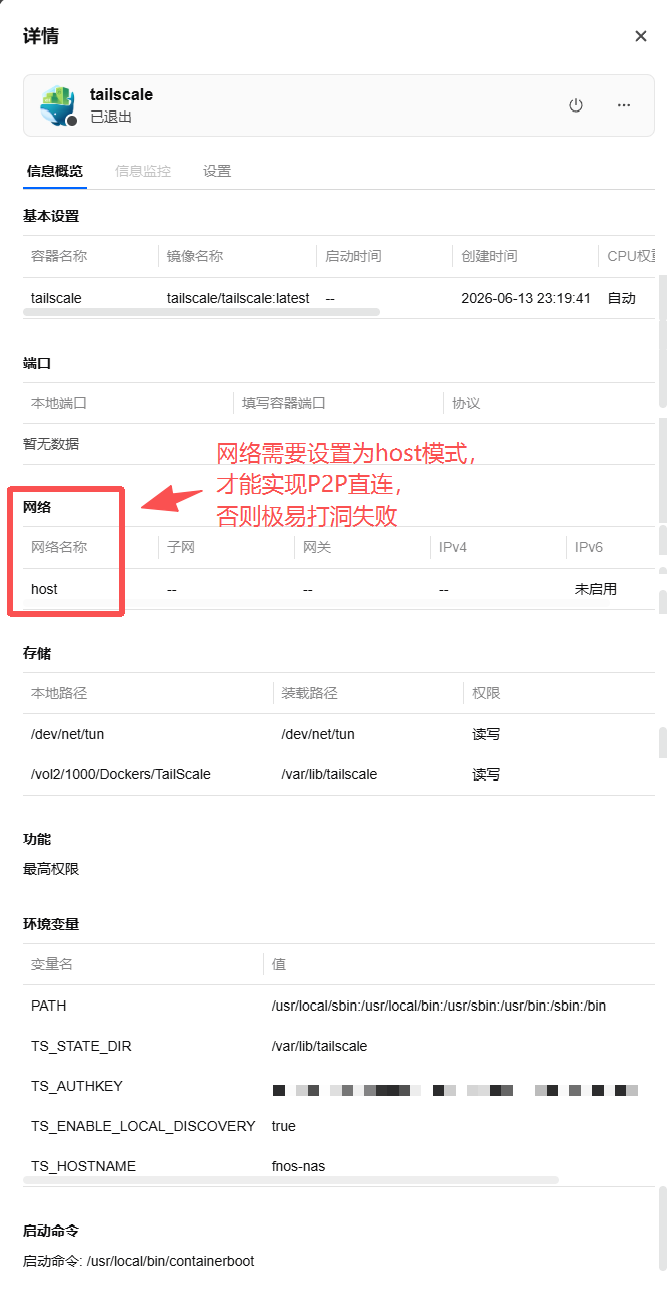The width and height of the screenshot is (672, 1305).
Task: Click the TS_ENABLE_LOCAL_DISCOVERY variable name
Action: pyautogui.click(x=143, y=1126)
